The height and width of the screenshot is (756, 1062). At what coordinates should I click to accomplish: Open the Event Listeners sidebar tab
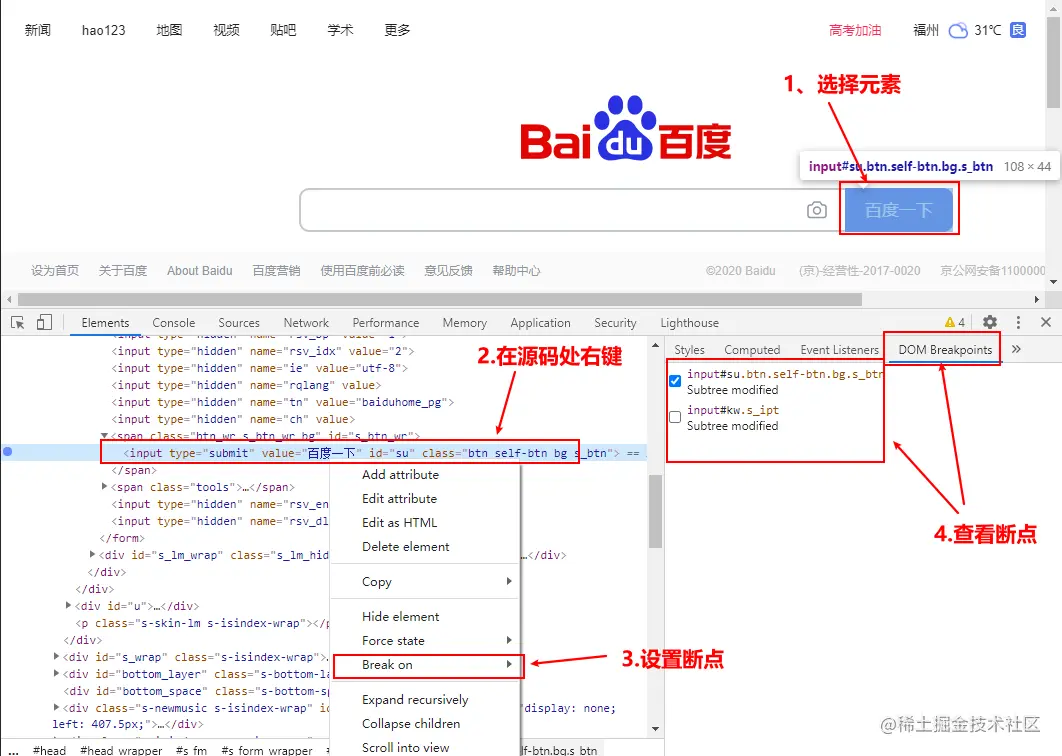pos(839,350)
